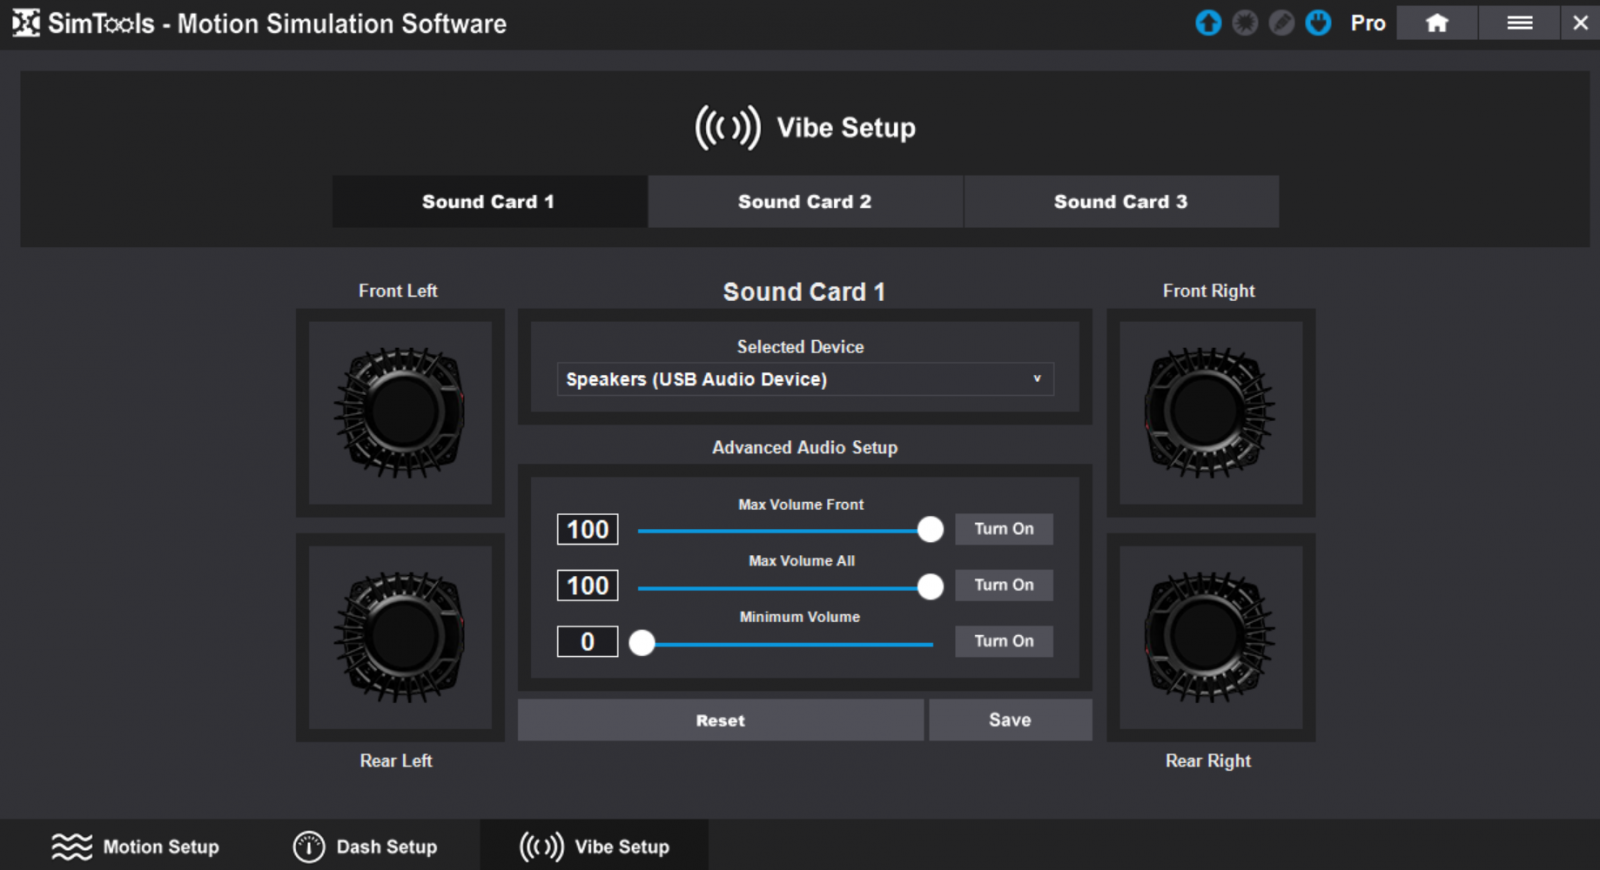The height and width of the screenshot is (870, 1600).
Task: Click the blue power plug icon
Action: 1318,23
